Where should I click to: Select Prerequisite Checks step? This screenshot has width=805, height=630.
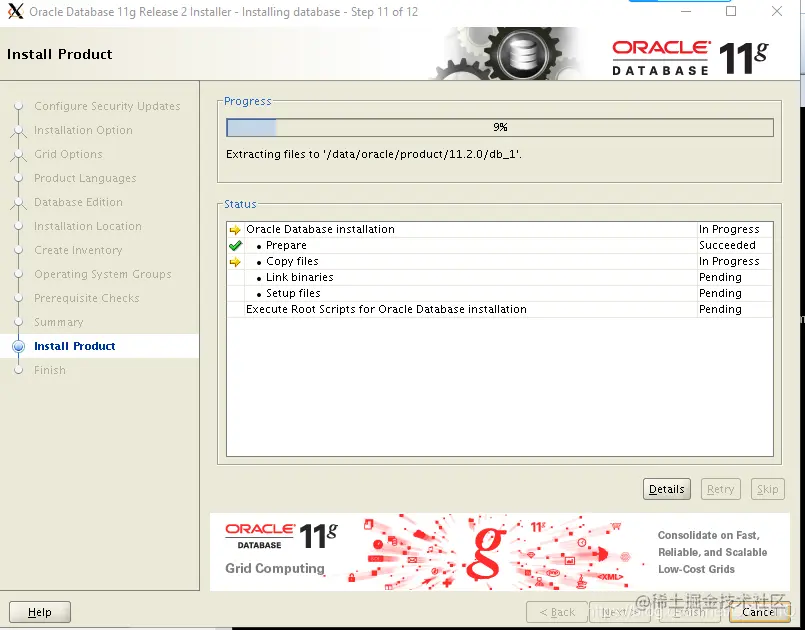pyautogui.click(x=87, y=298)
